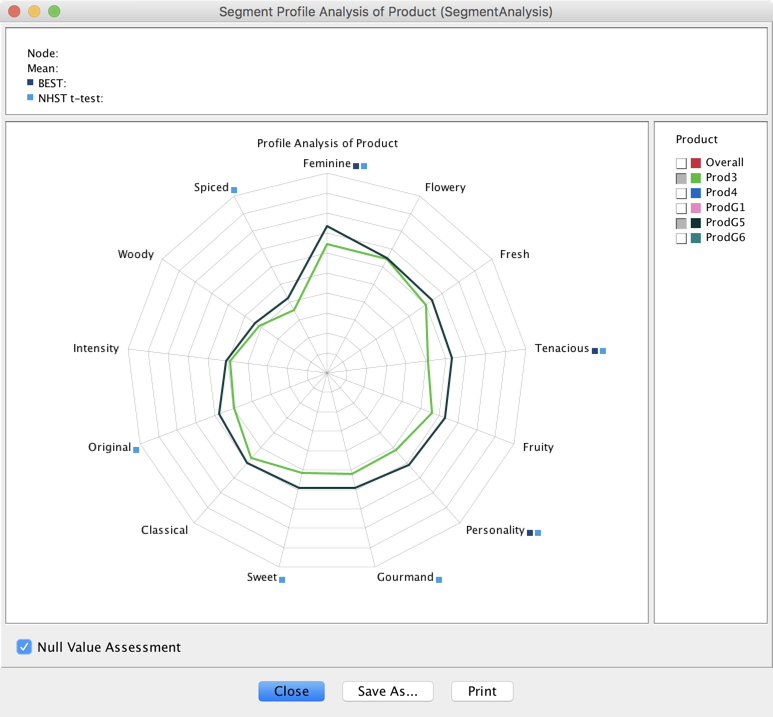Disable the Null Value Assessment checkbox

(x=24, y=647)
